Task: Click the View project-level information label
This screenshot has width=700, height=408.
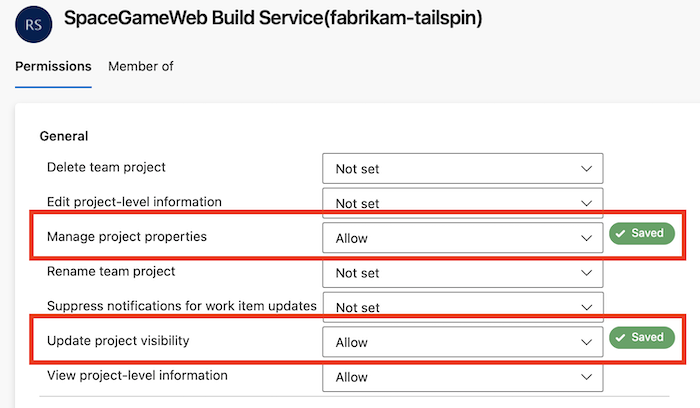Action: click(x=137, y=375)
